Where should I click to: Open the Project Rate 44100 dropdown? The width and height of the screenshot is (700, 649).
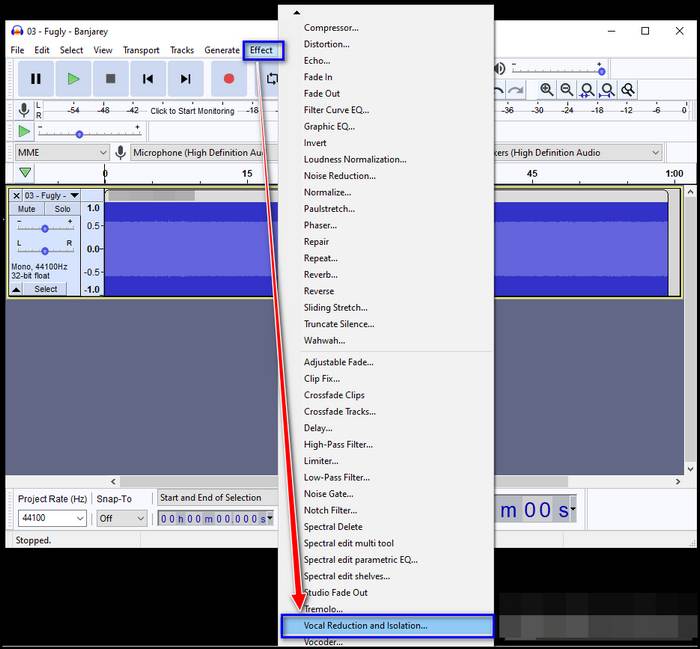click(52, 518)
